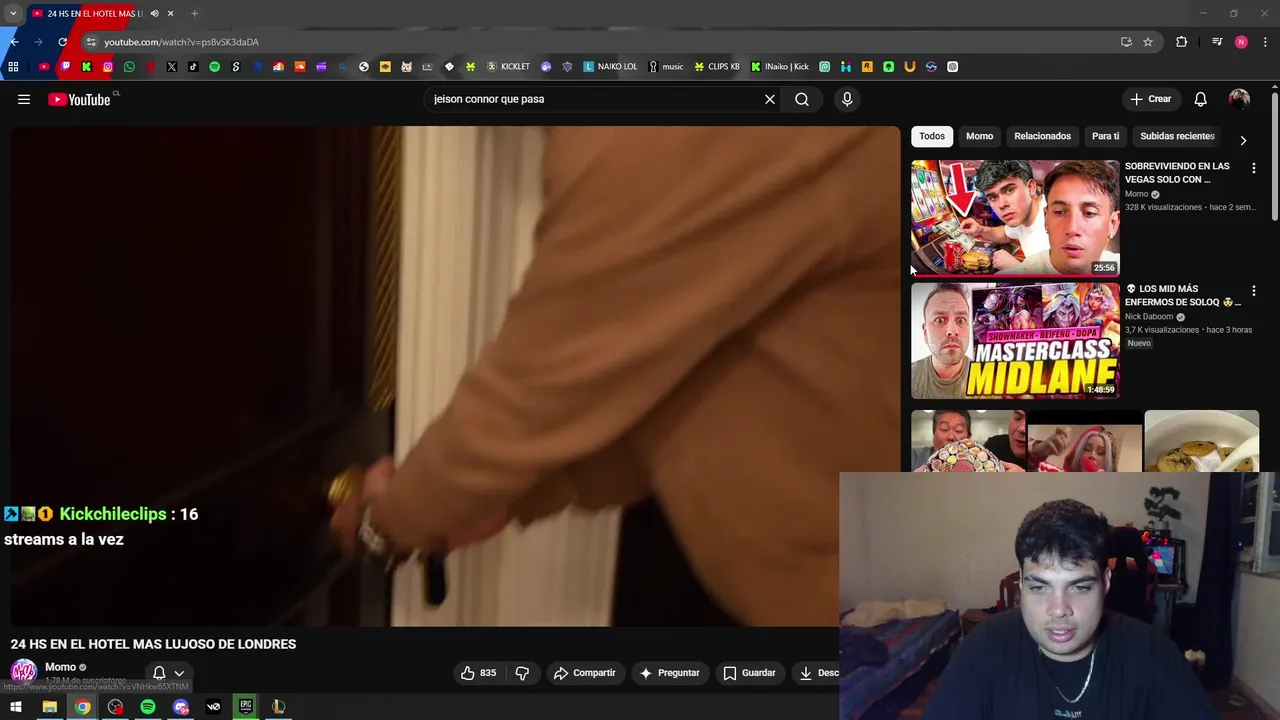Start voice search with microphone
1280x720 pixels.
pos(847,99)
